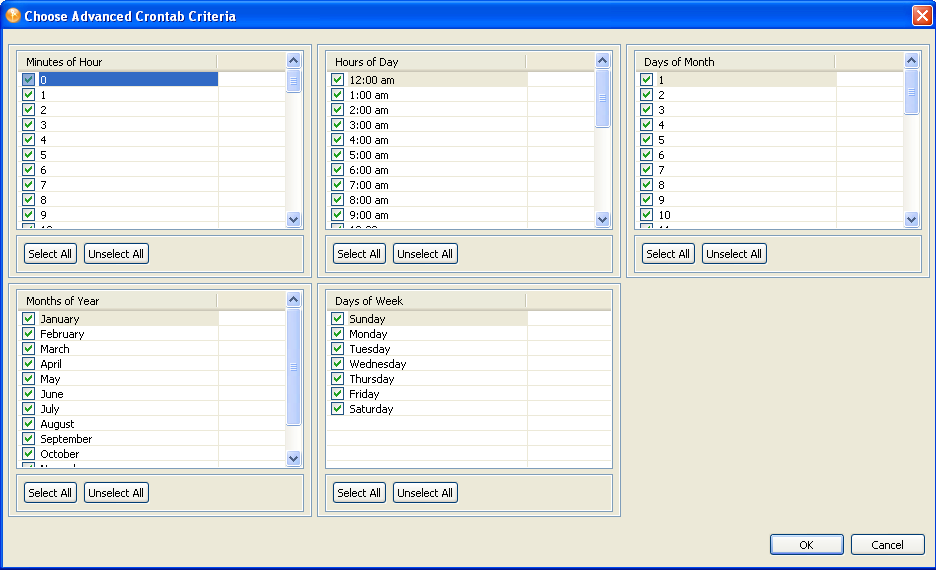
Task: Unselect All under Days of Week
Action: coord(425,492)
